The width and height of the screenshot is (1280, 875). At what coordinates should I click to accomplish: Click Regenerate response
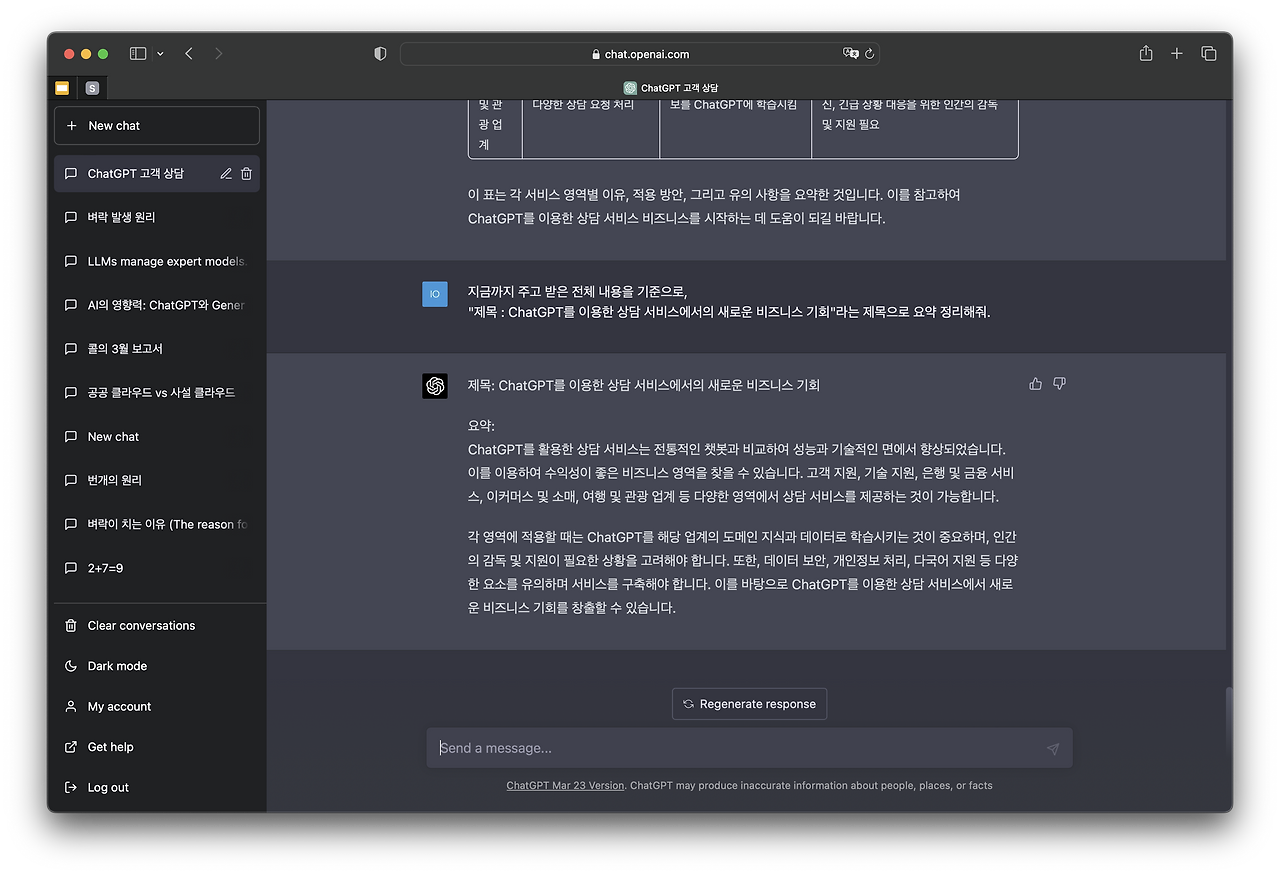pyautogui.click(x=749, y=704)
